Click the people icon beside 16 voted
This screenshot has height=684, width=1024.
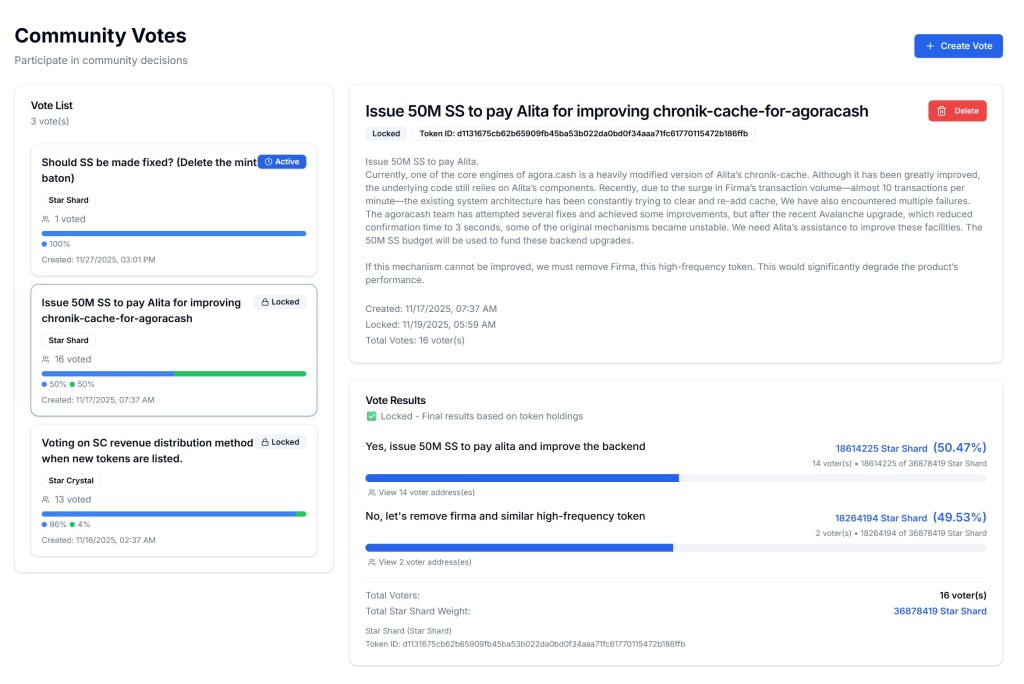[x=46, y=359]
